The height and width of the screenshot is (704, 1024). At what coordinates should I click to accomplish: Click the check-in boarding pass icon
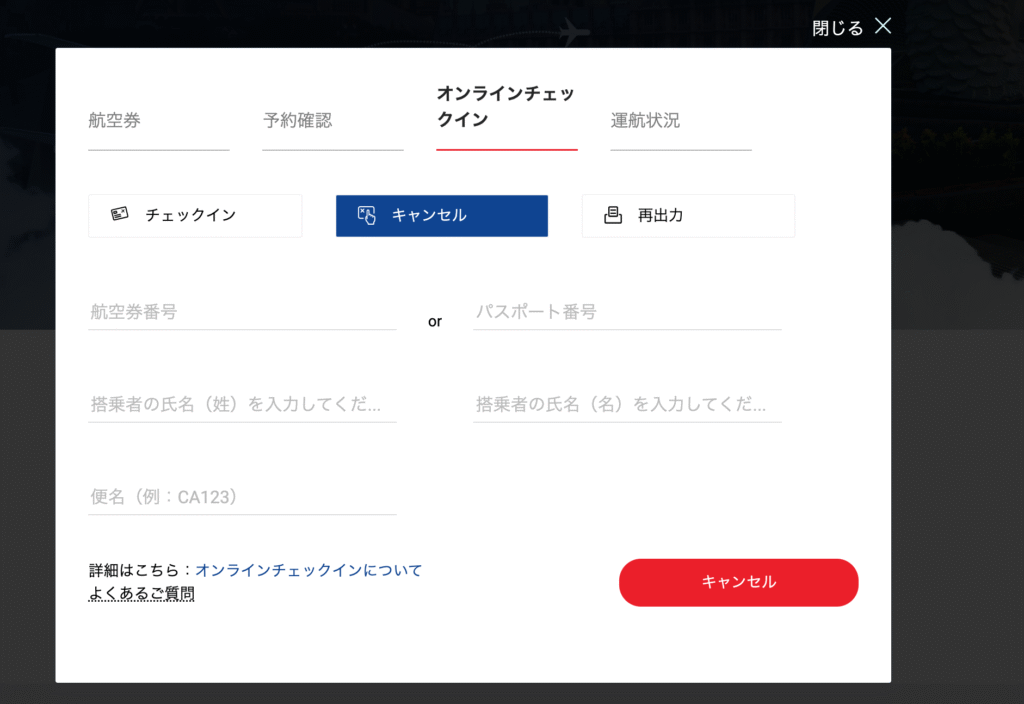pyautogui.click(x=120, y=214)
